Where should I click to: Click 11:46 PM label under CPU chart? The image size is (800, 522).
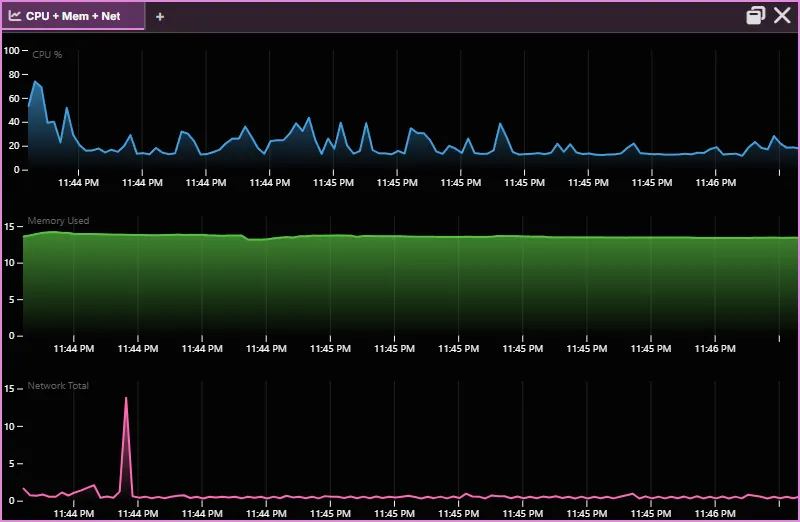click(715, 183)
